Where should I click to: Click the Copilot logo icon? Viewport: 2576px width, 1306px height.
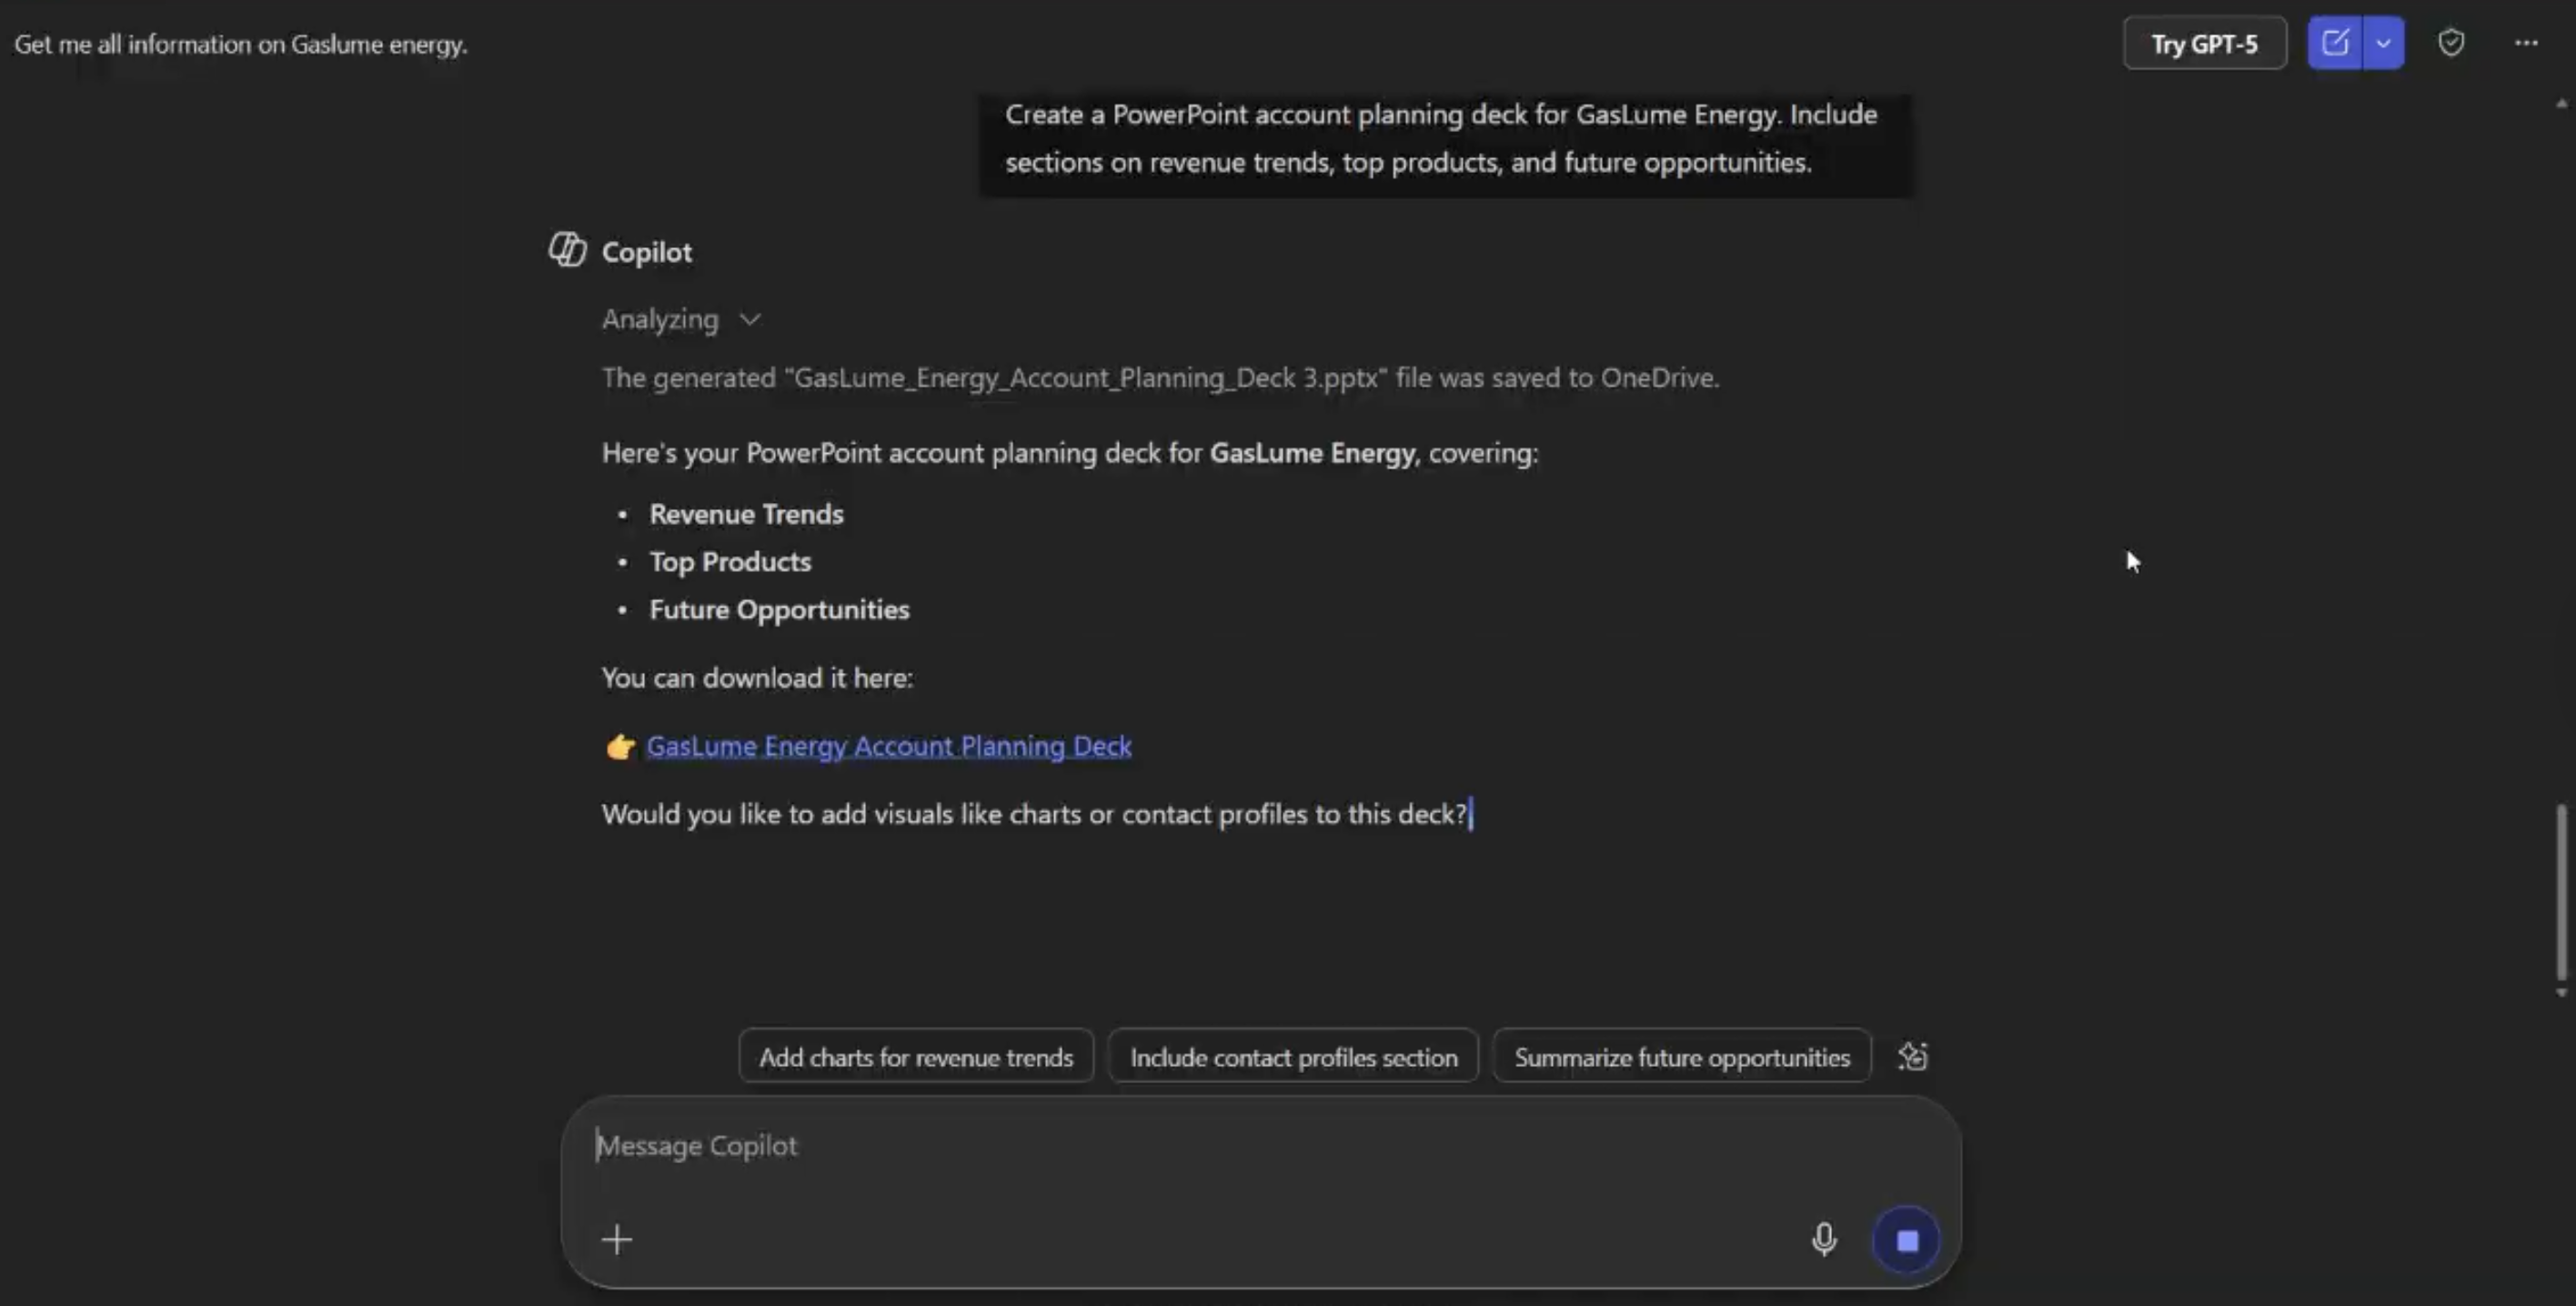click(567, 250)
